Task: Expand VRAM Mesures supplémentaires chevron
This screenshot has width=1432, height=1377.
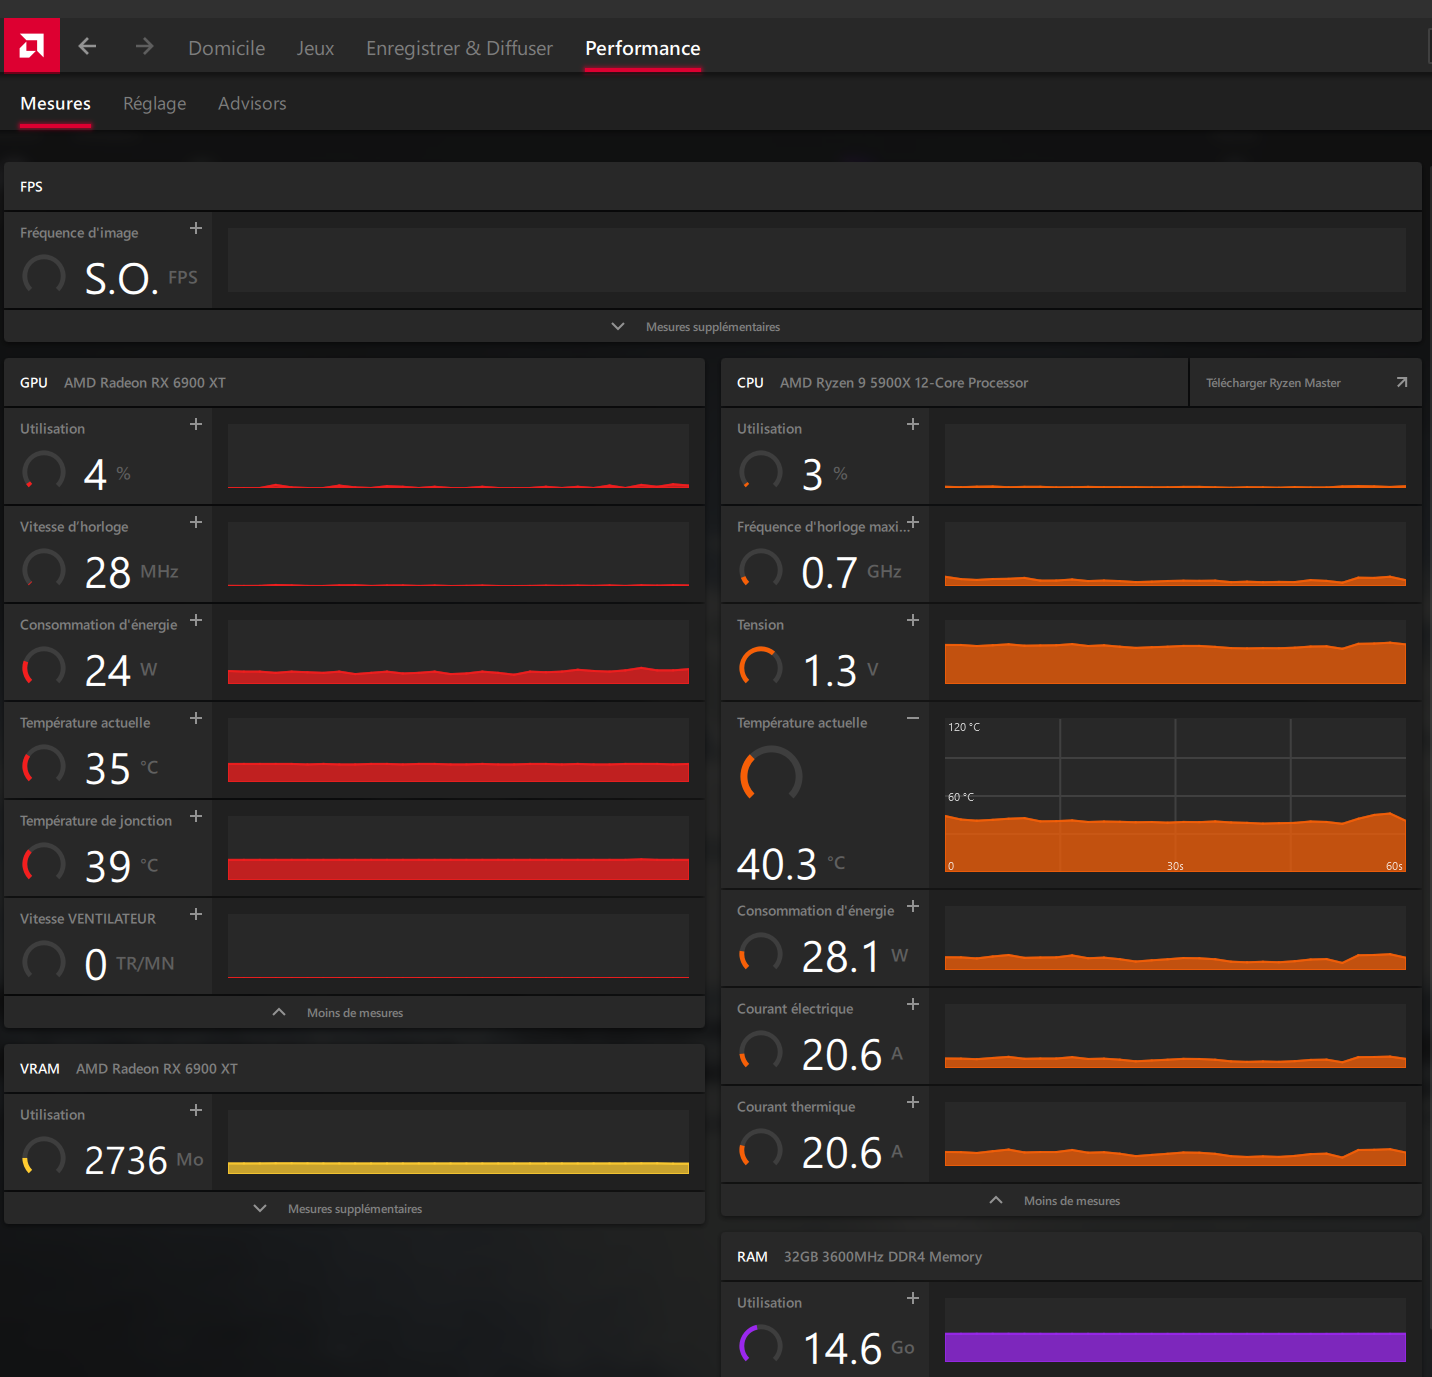Action: pos(260,1208)
